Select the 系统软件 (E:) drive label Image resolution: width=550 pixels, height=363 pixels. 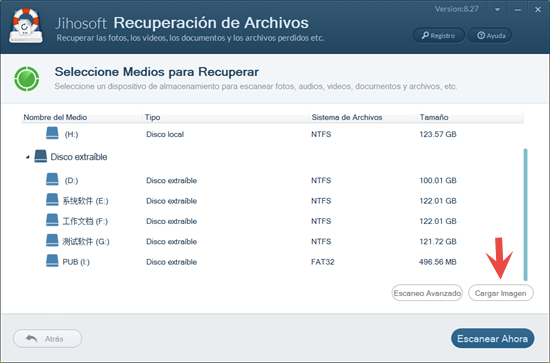tap(86, 201)
